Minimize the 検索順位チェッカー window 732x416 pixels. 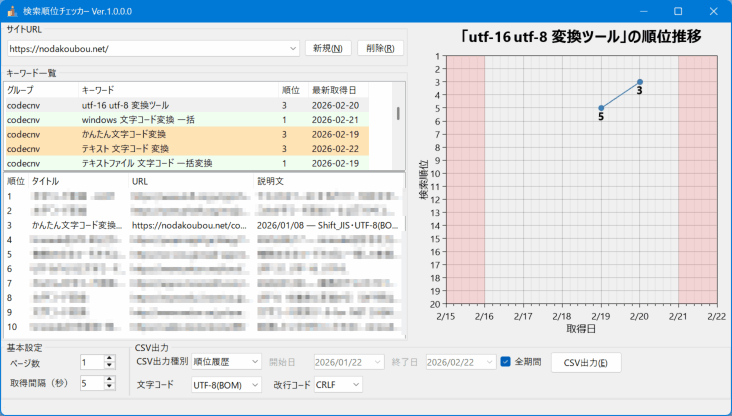(644, 11)
